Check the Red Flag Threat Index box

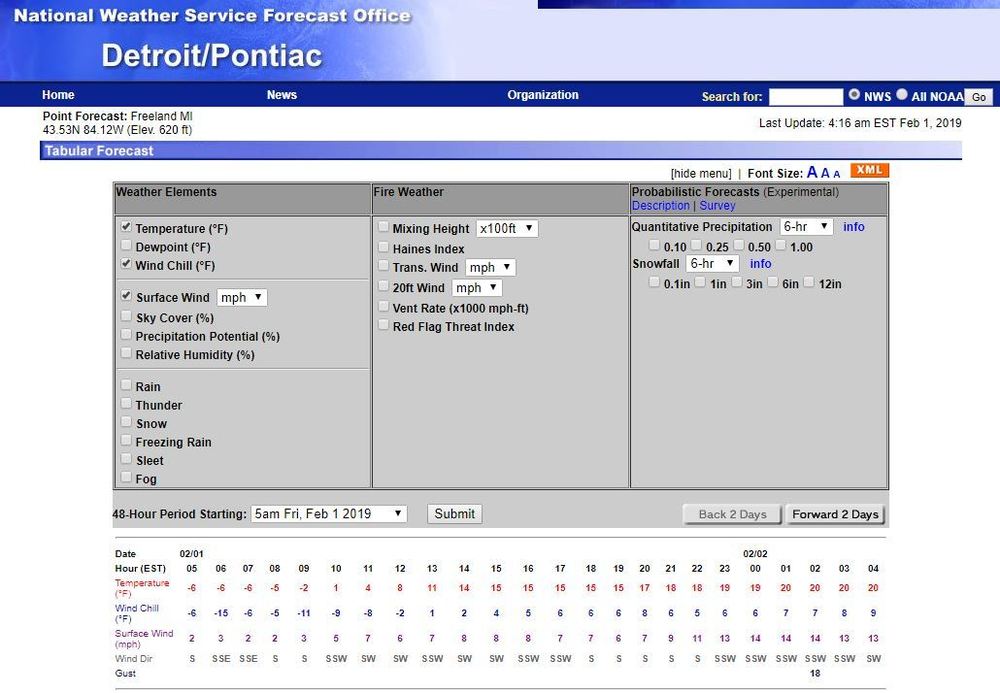[383, 325]
